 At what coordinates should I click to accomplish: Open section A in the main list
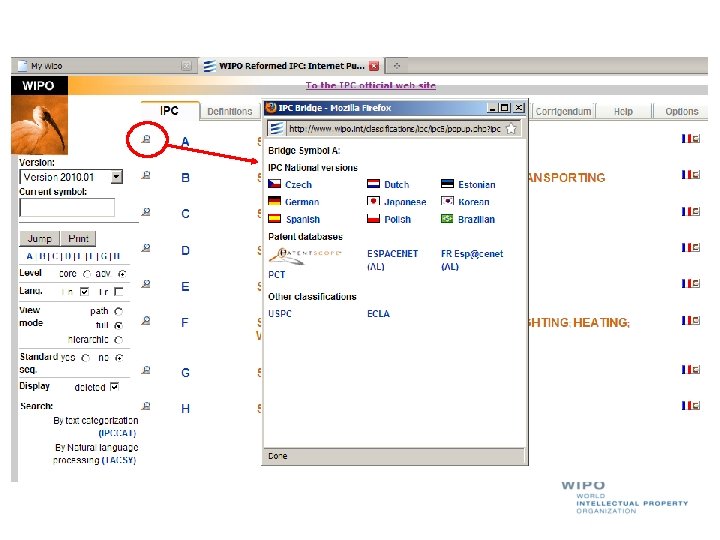click(185, 141)
